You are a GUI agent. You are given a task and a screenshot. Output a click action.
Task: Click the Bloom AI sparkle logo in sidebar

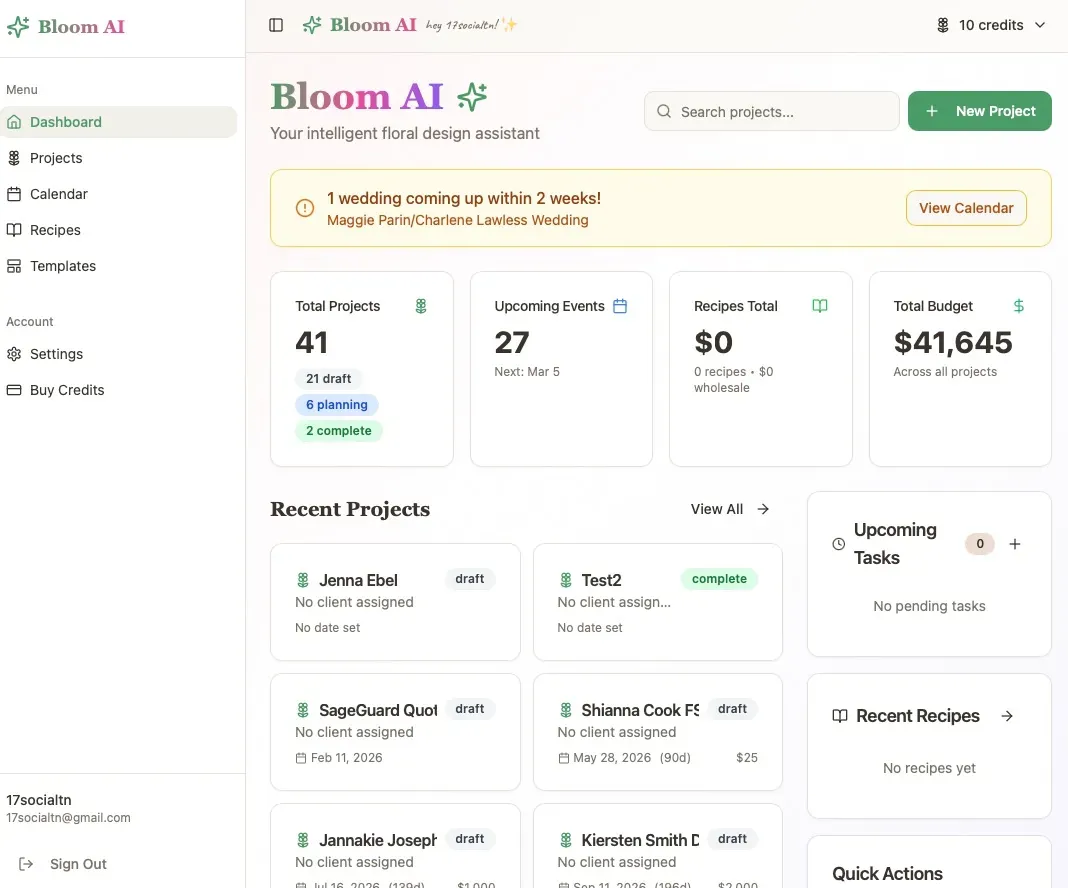pyautogui.click(x=18, y=27)
